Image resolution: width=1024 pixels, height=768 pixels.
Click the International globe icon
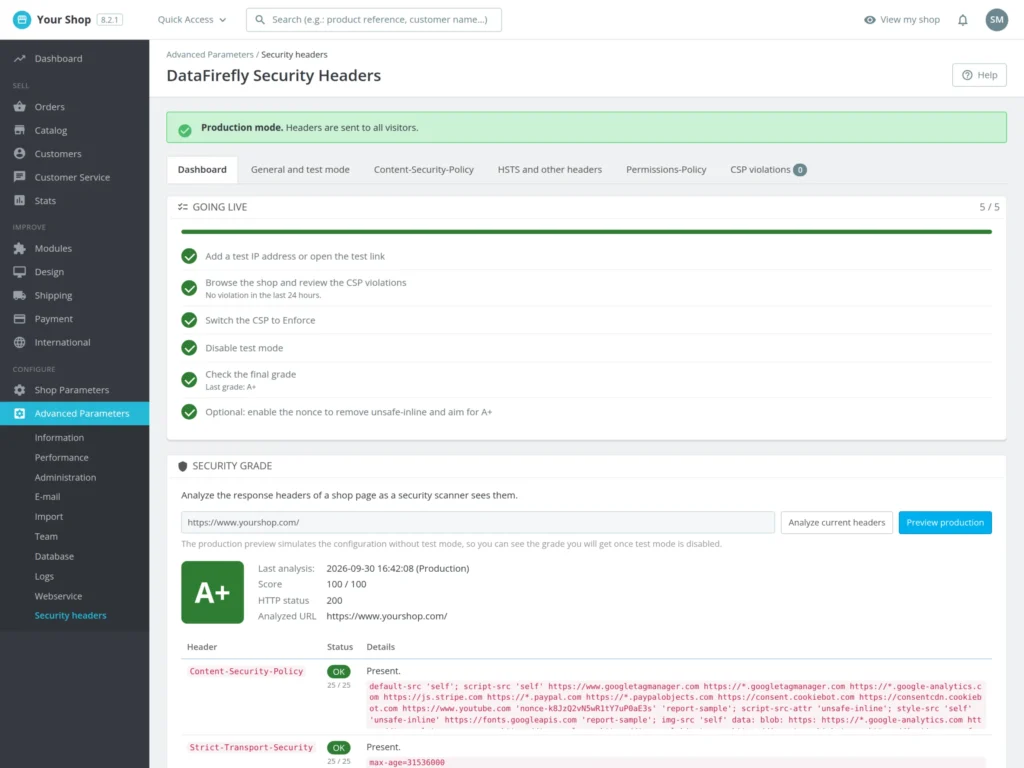click(x=20, y=342)
